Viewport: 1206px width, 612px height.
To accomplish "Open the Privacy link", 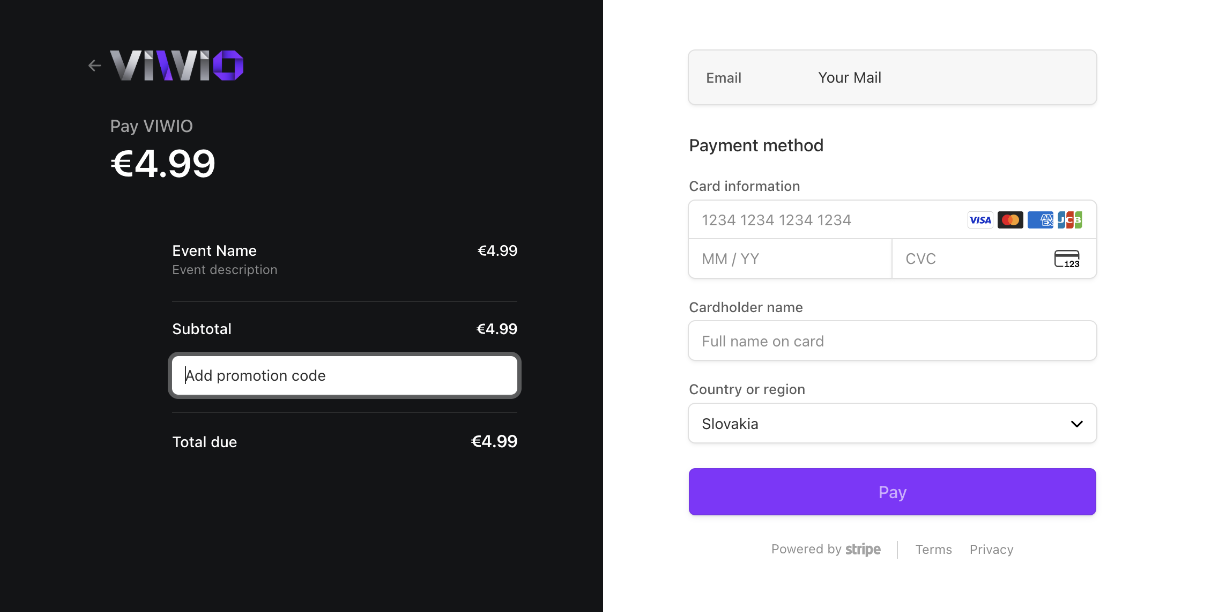I will [991, 549].
